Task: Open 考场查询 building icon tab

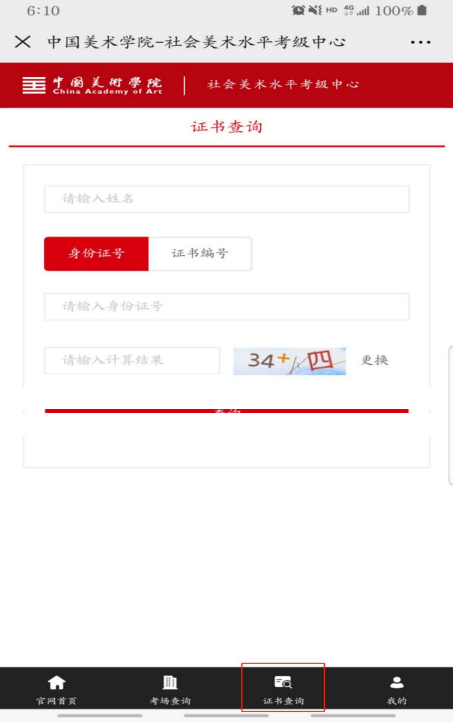Action: pos(170,689)
